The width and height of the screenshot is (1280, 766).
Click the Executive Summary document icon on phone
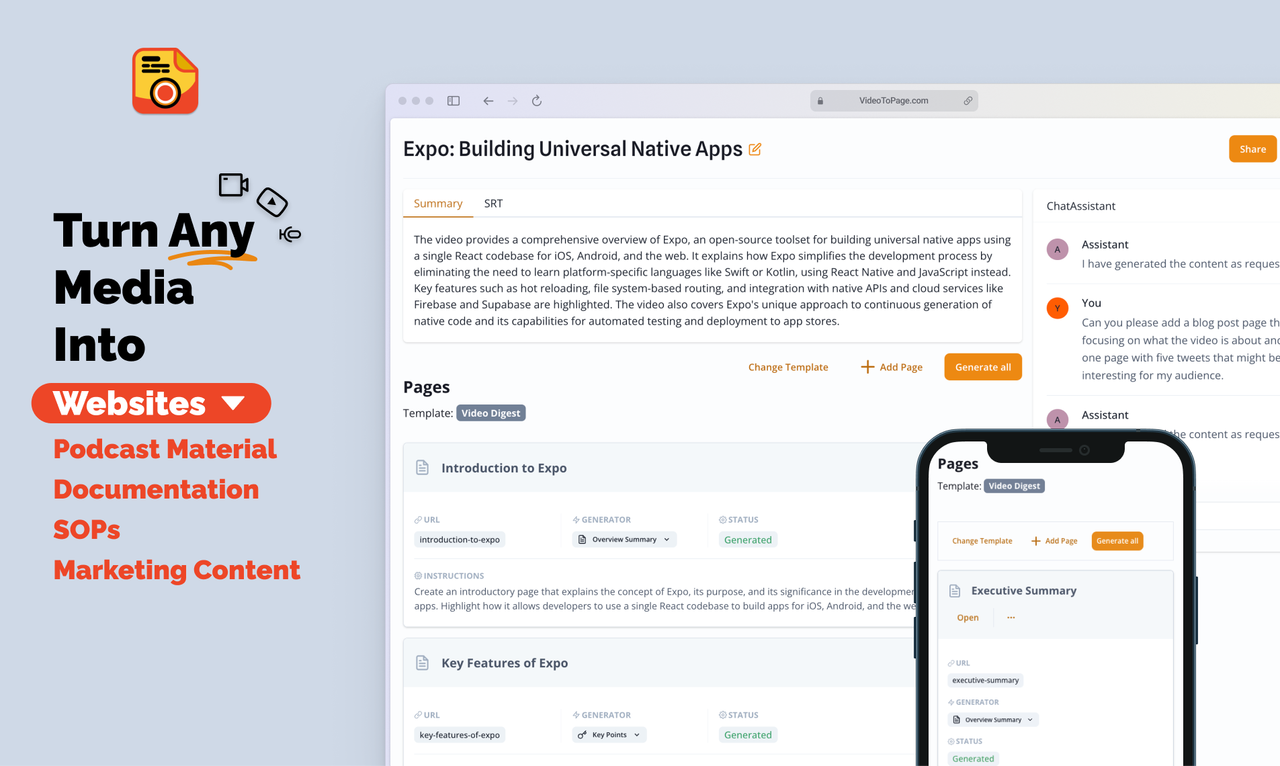[x=955, y=591]
